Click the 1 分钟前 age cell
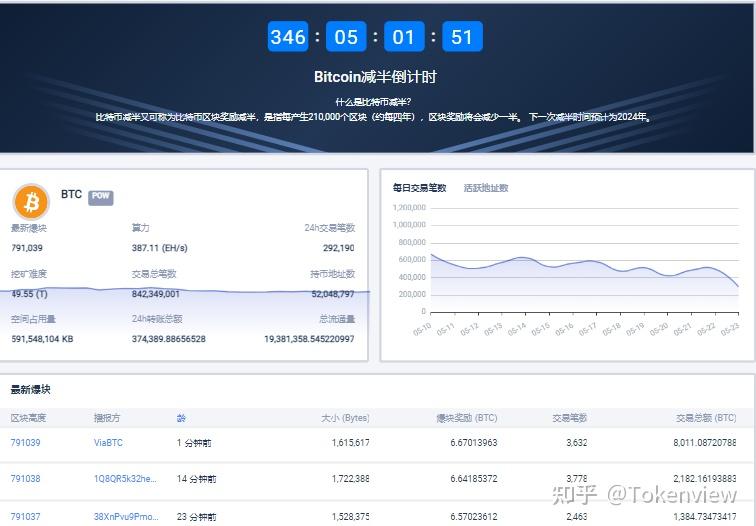This screenshot has height=526, width=756. click(194, 443)
